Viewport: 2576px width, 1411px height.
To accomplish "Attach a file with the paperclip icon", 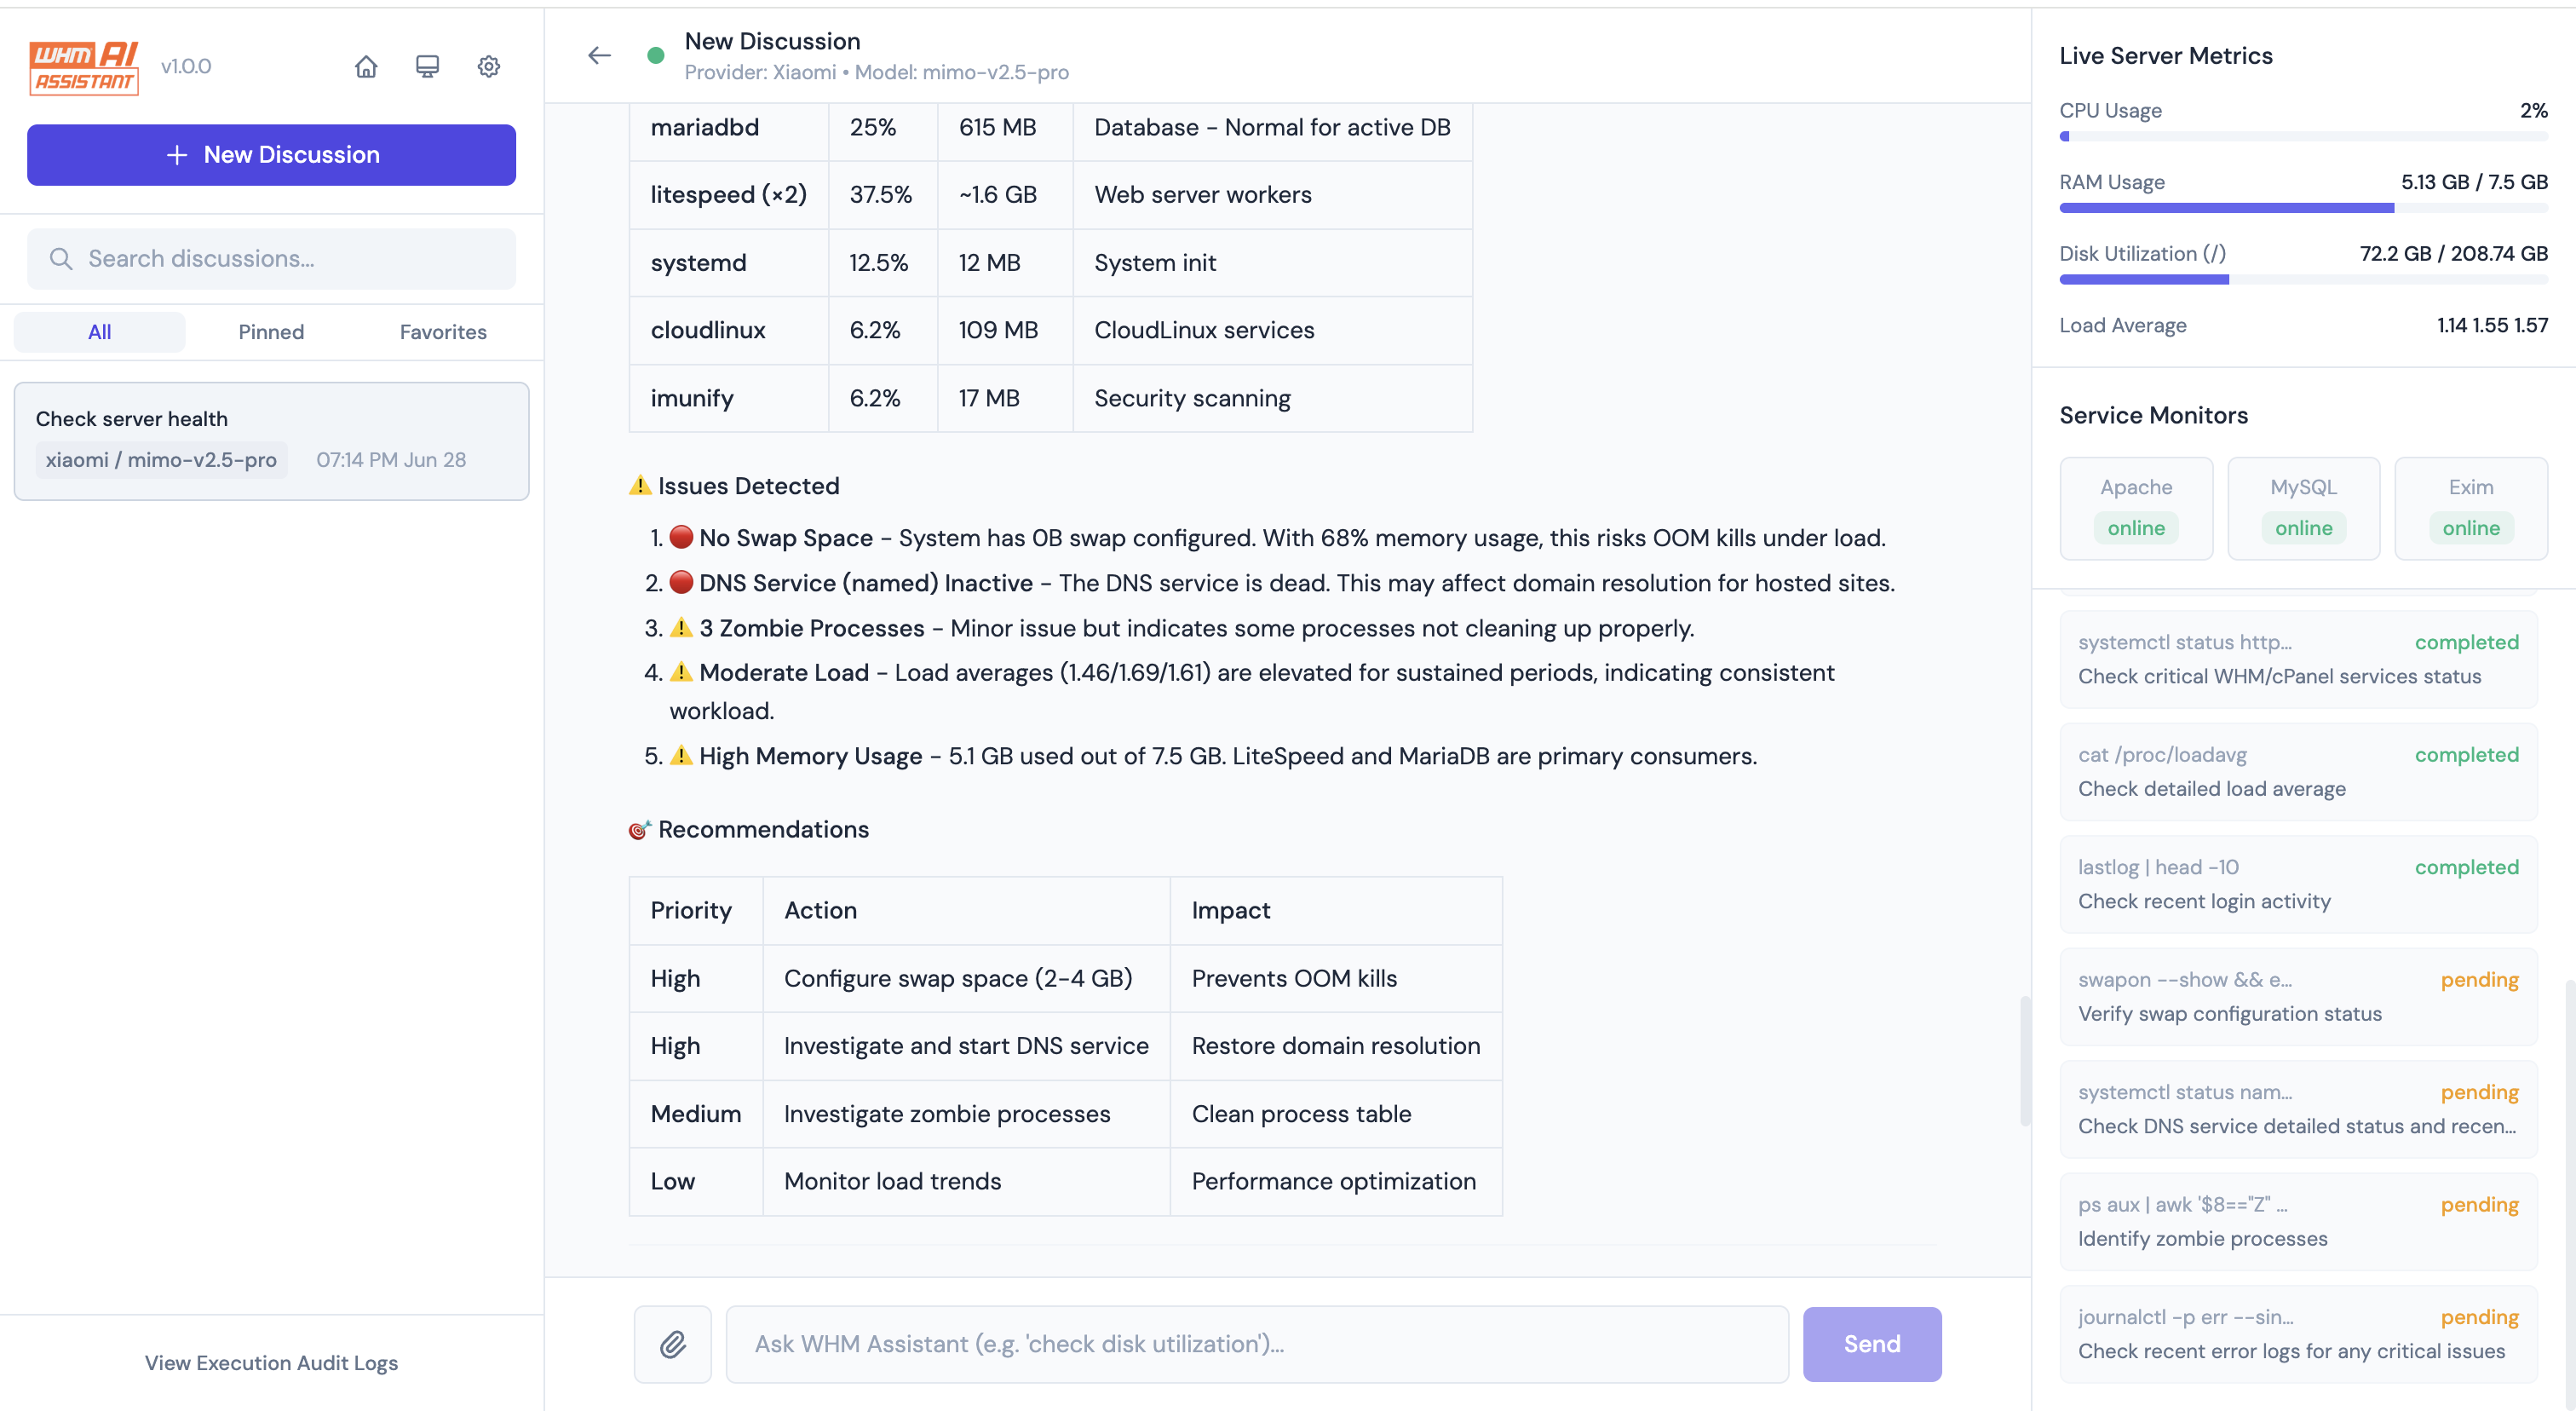I will coord(672,1343).
